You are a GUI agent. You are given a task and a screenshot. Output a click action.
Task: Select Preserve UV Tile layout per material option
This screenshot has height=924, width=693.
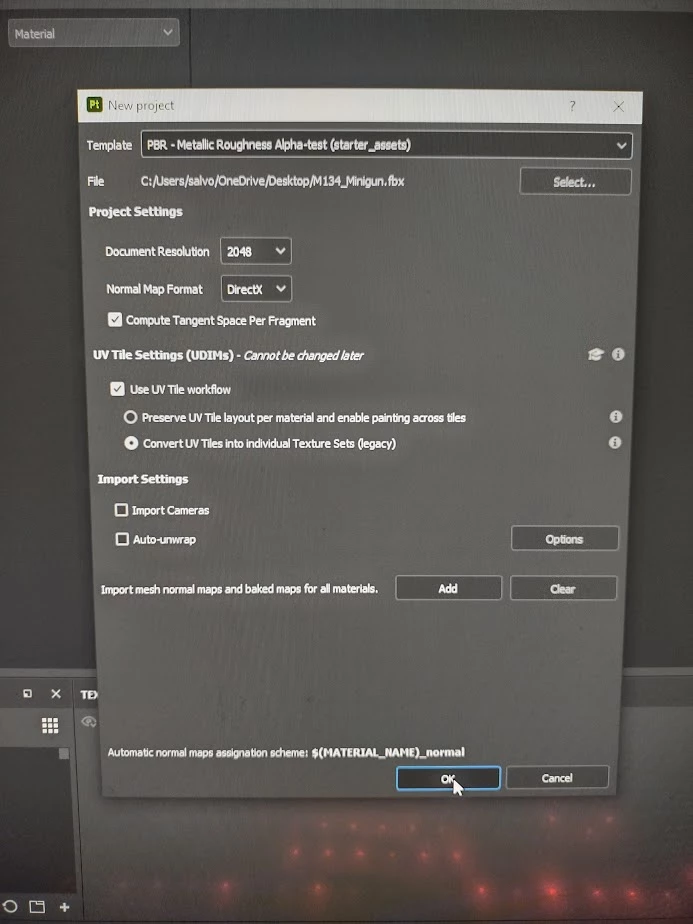(130, 417)
